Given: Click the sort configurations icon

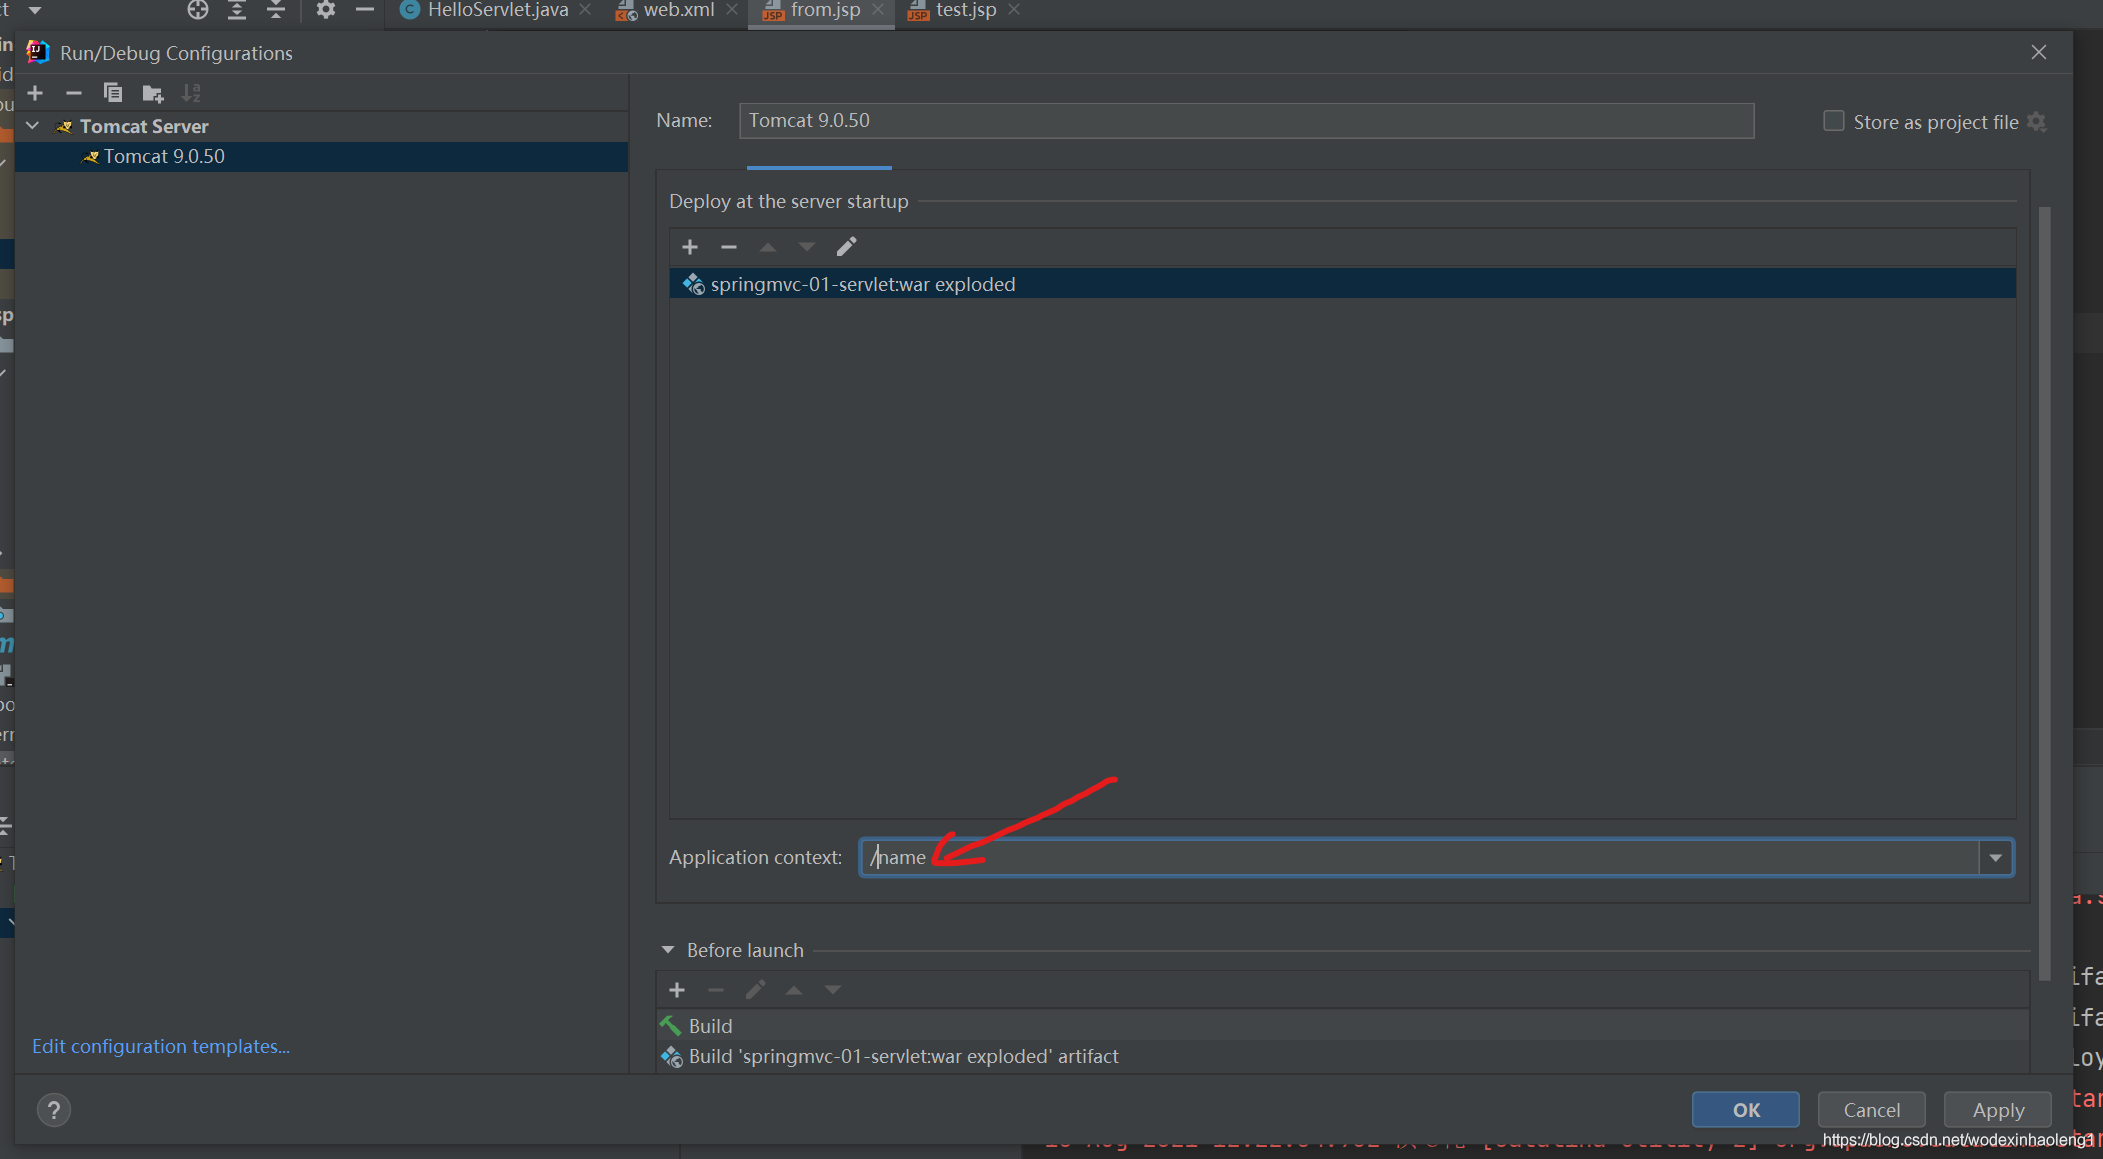Looking at the screenshot, I should pyautogui.click(x=191, y=93).
